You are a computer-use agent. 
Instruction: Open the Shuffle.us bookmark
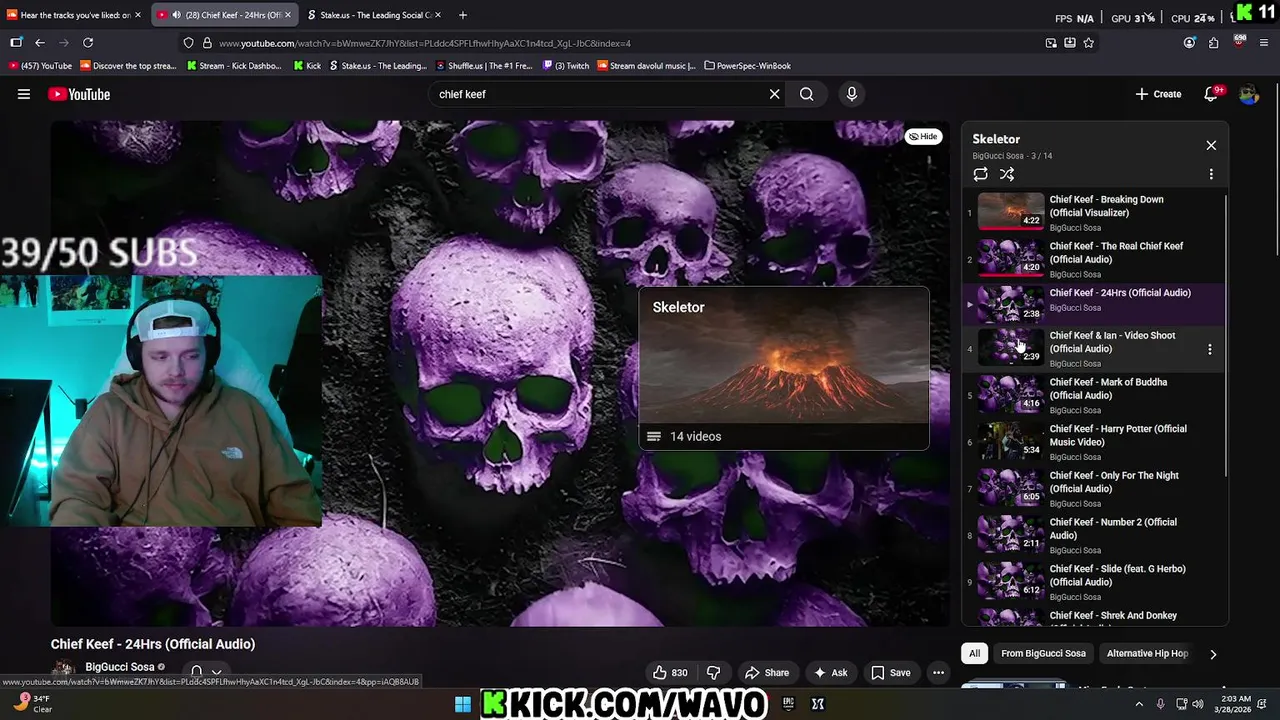(x=485, y=66)
